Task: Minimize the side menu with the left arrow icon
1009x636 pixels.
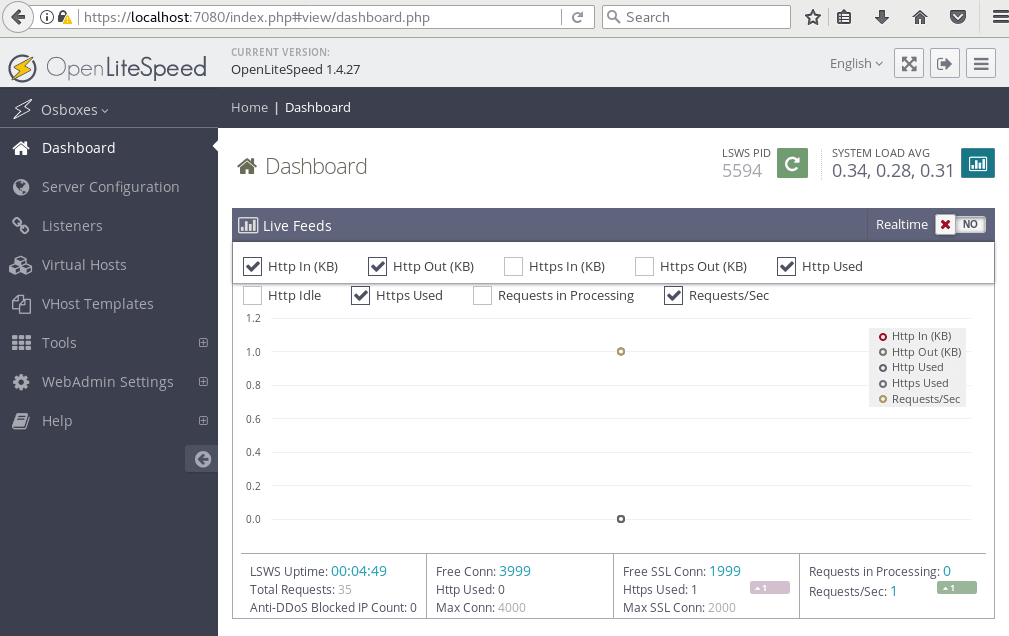Action: (203, 459)
